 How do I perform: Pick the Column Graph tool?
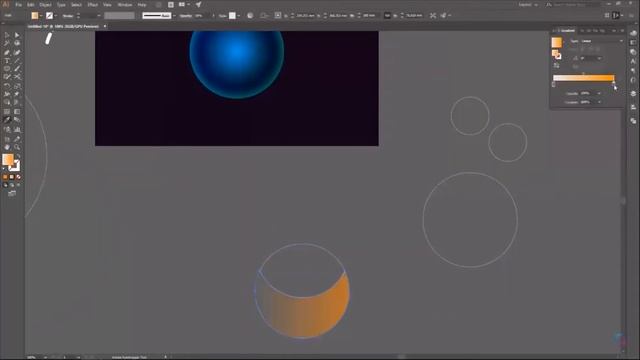(17, 129)
